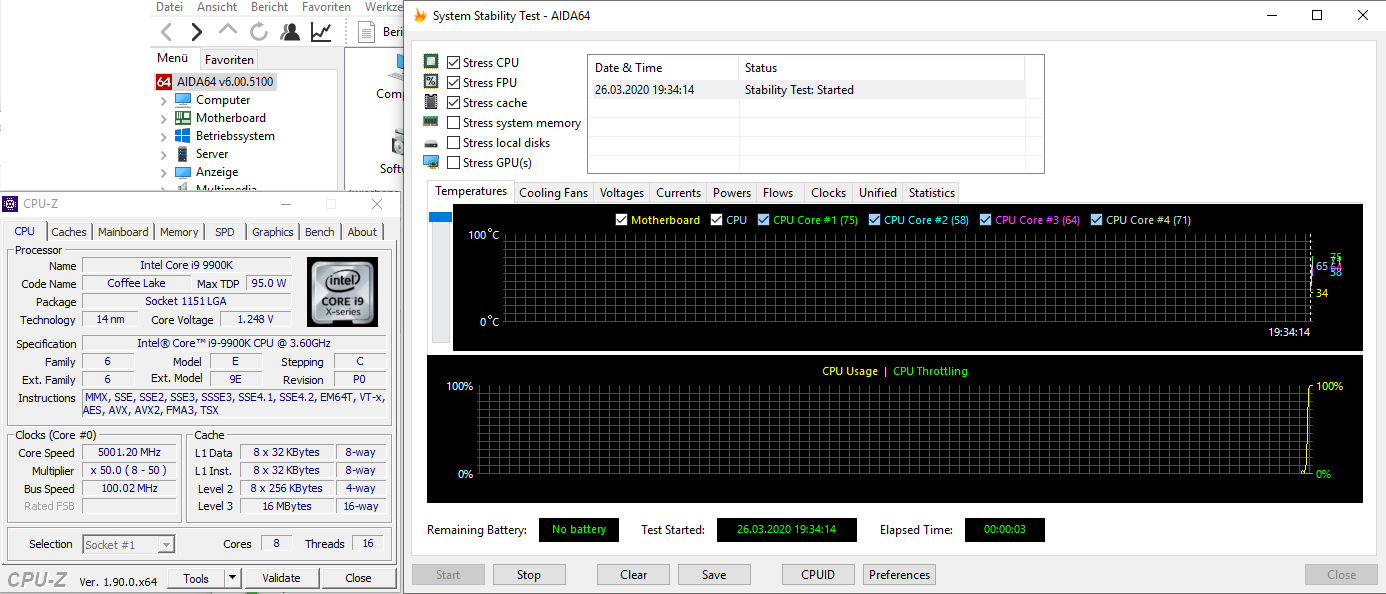This screenshot has height=594, width=1386.
Task: Stop the stability test
Action: (x=529, y=575)
